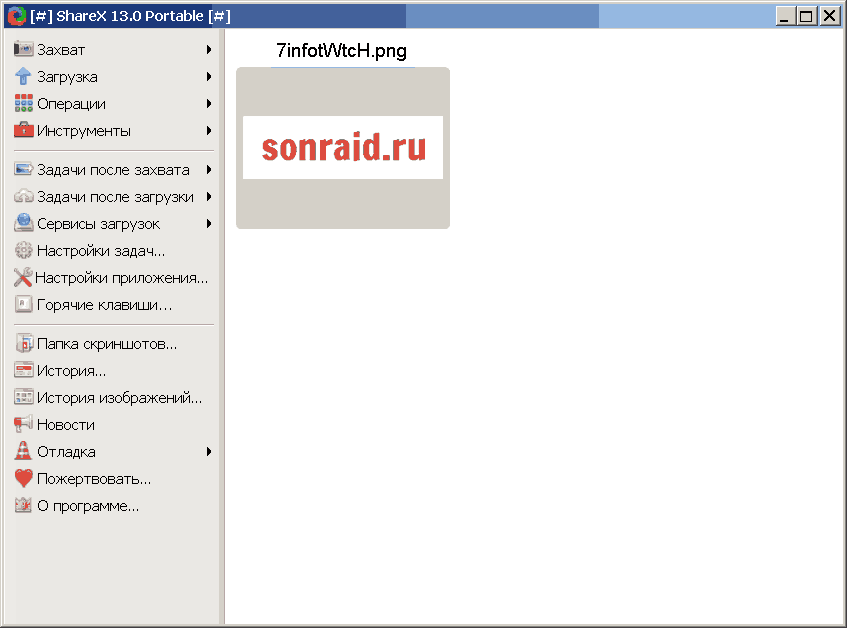This screenshot has height=628, width=847.
Task: Expand the Загрузка submenu arrow
Action: [209, 77]
